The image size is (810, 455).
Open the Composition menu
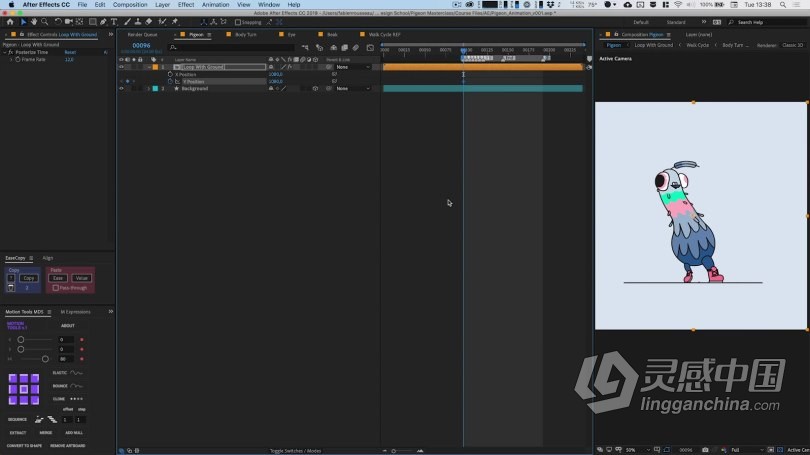(x=130, y=5)
